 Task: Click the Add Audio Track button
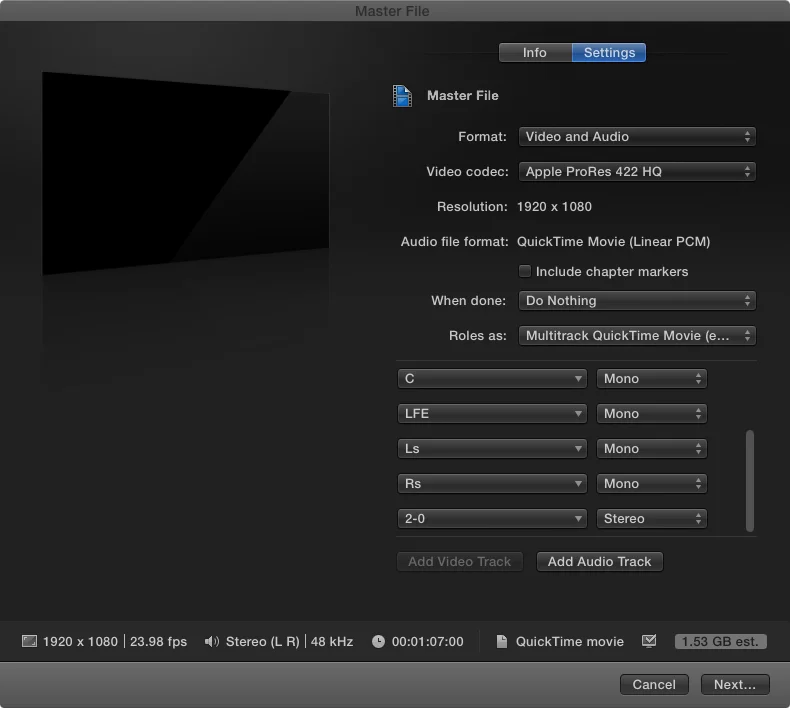pos(600,561)
